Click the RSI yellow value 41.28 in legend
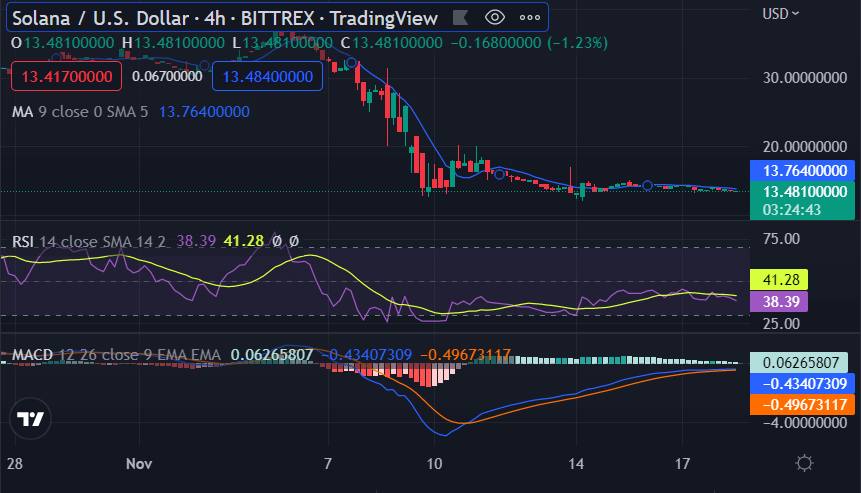861x493 pixels. click(244, 242)
